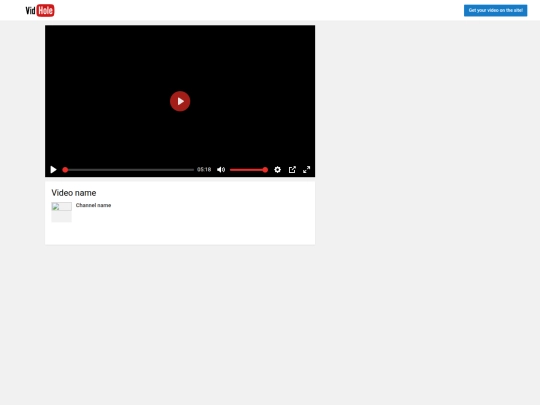The image size is (540, 405).
Task: Start video with the large red play button
Action: click(180, 101)
